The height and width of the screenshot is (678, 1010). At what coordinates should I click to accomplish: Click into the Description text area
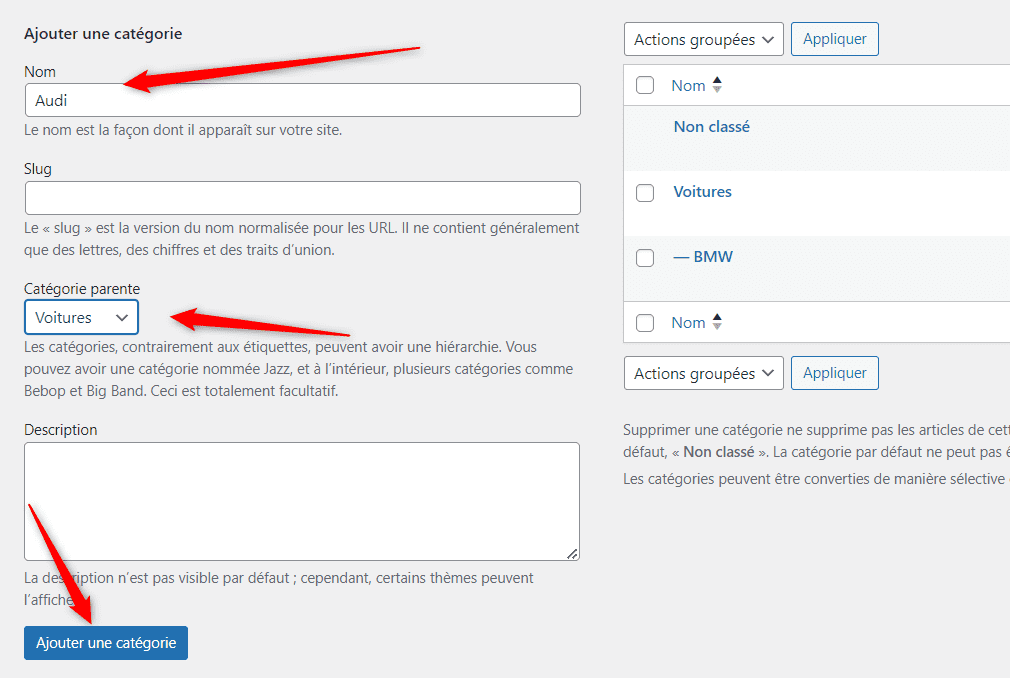[302, 502]
